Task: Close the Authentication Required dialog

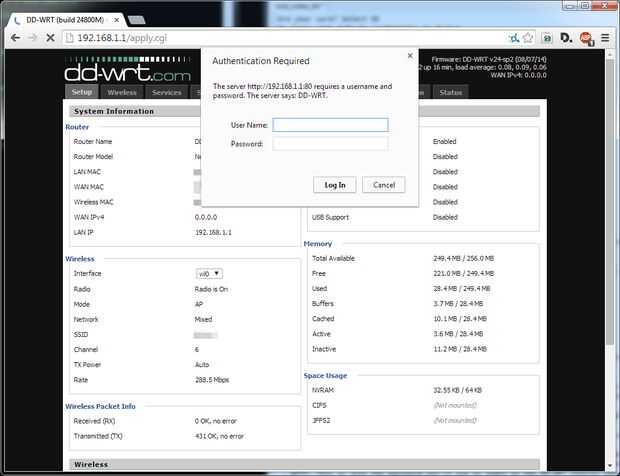Action: (x=410, y=56)
